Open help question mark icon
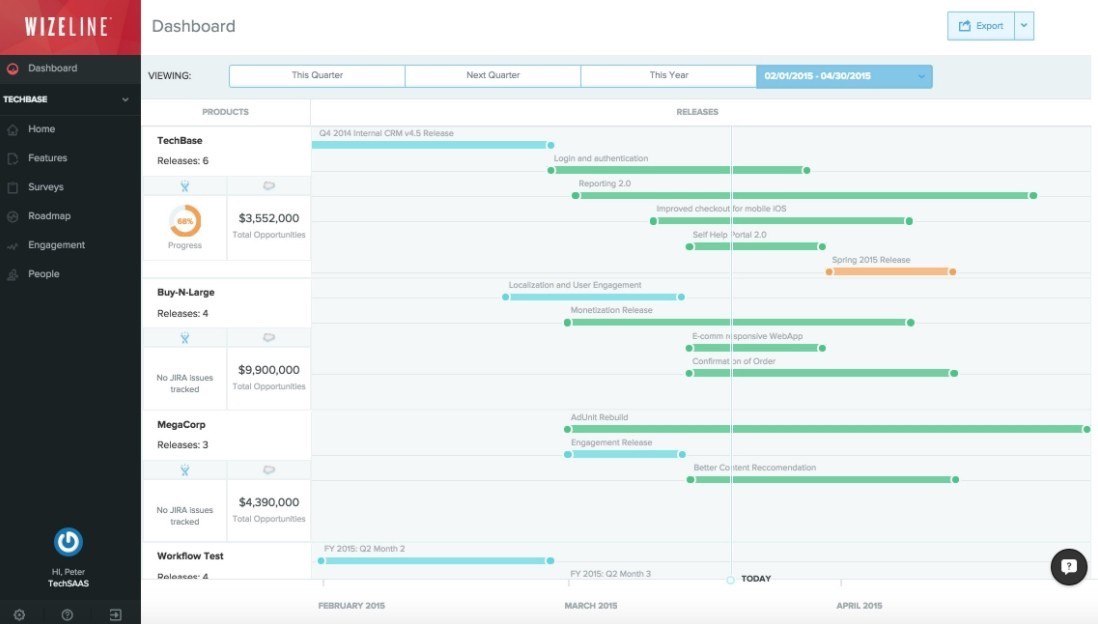Screen dimensions: 1098x624 (x=67, y=615)
